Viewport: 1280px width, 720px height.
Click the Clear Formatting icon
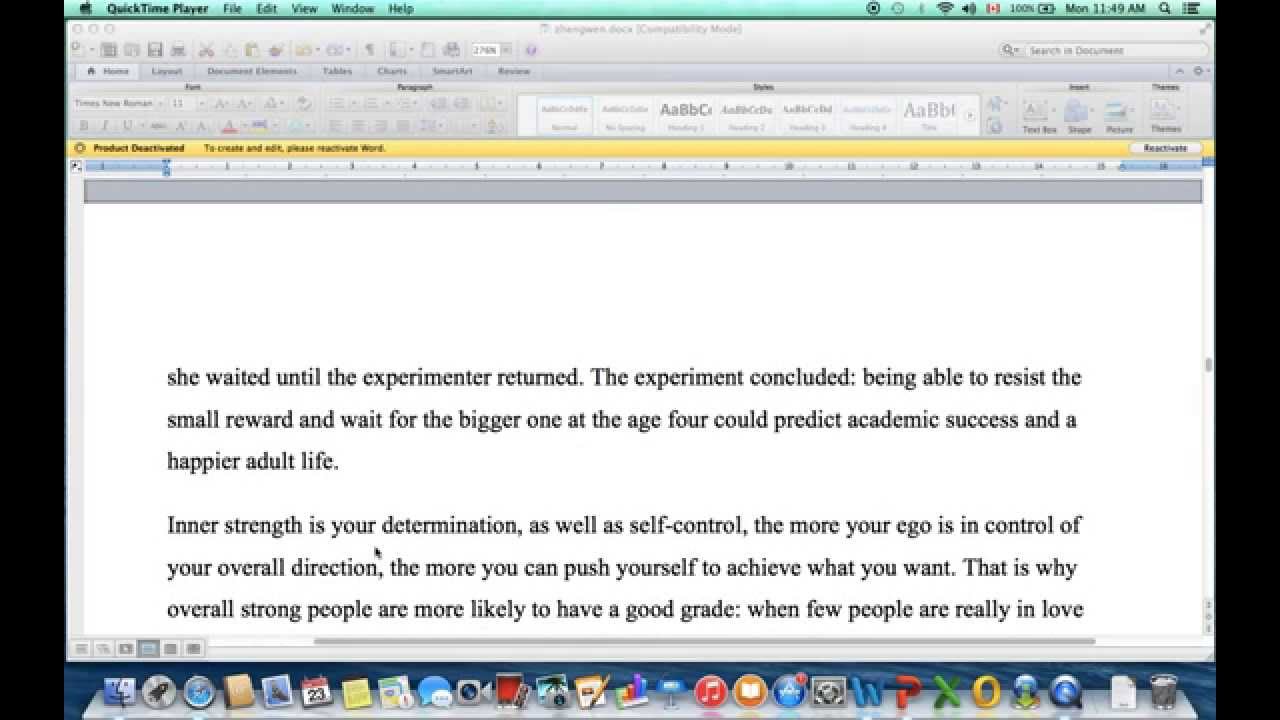(304, 103)
